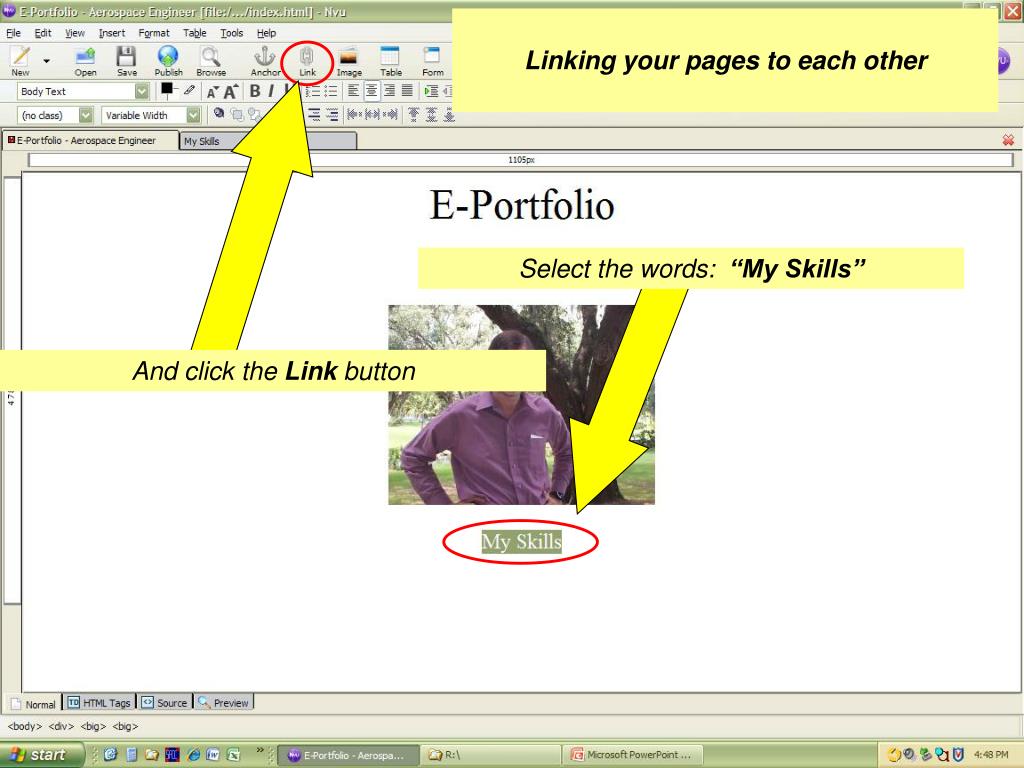
Task: Center align the text
Action: pyautogui.click(x=371, y=91)
